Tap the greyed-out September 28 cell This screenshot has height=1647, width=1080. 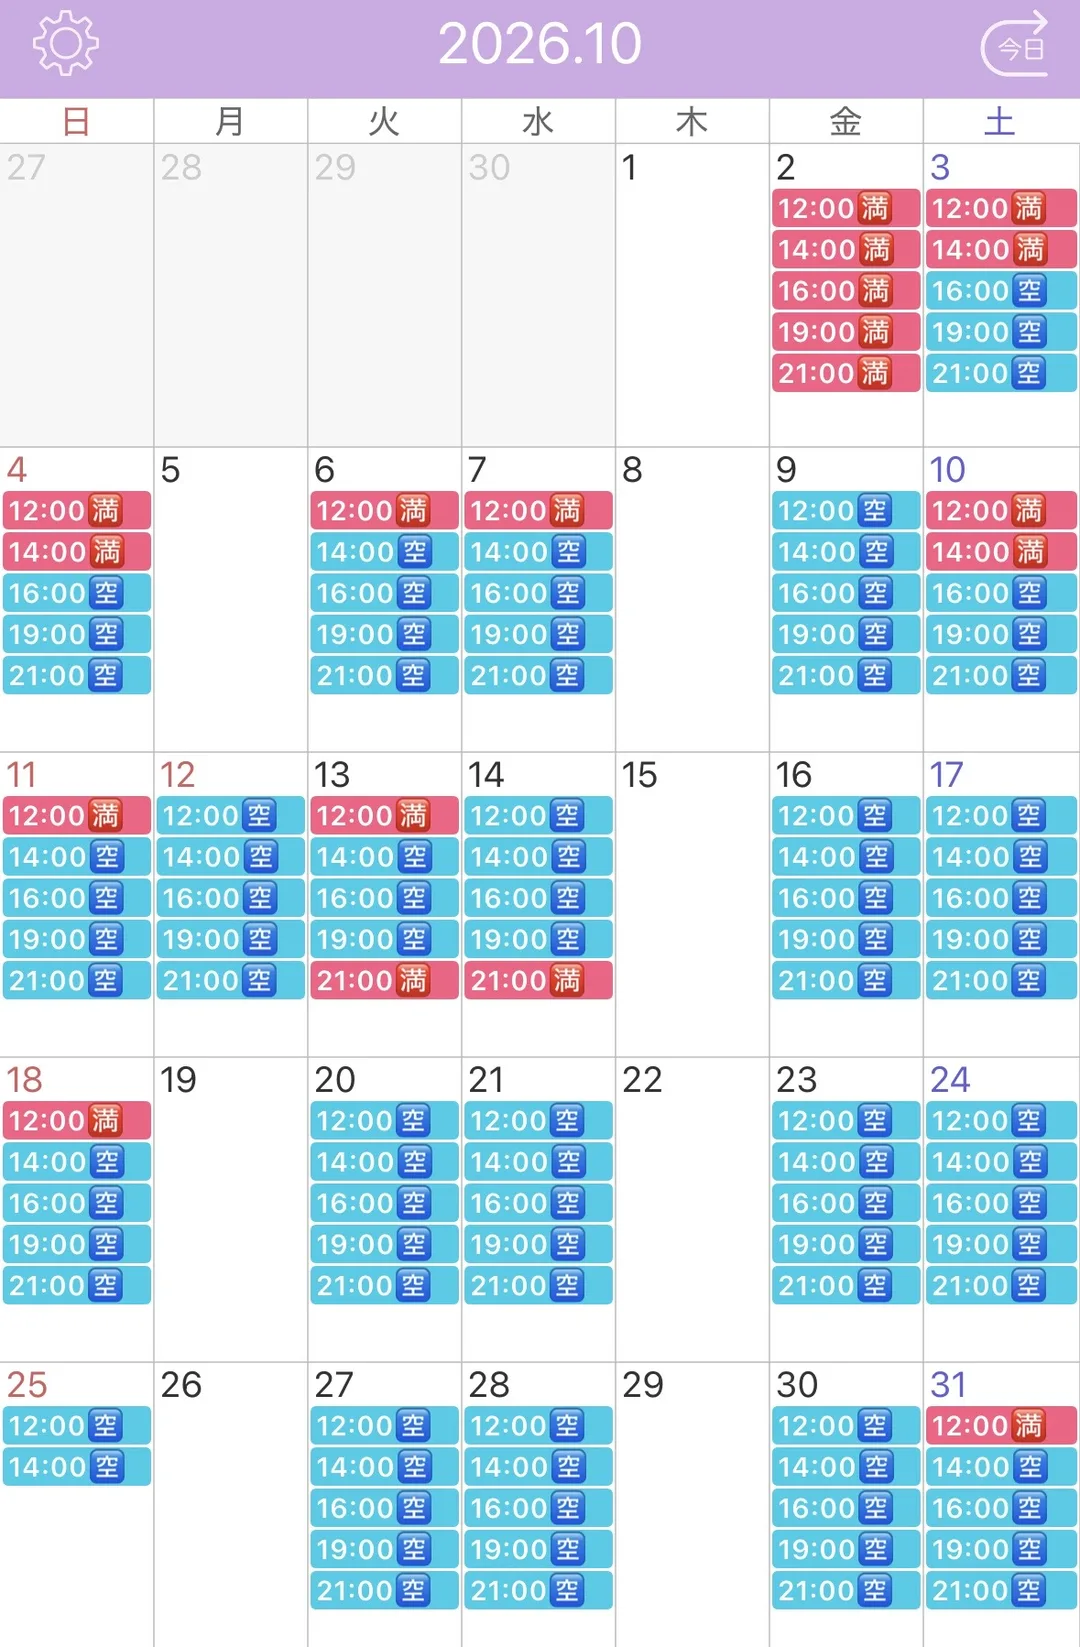click(x=231, y=295)
